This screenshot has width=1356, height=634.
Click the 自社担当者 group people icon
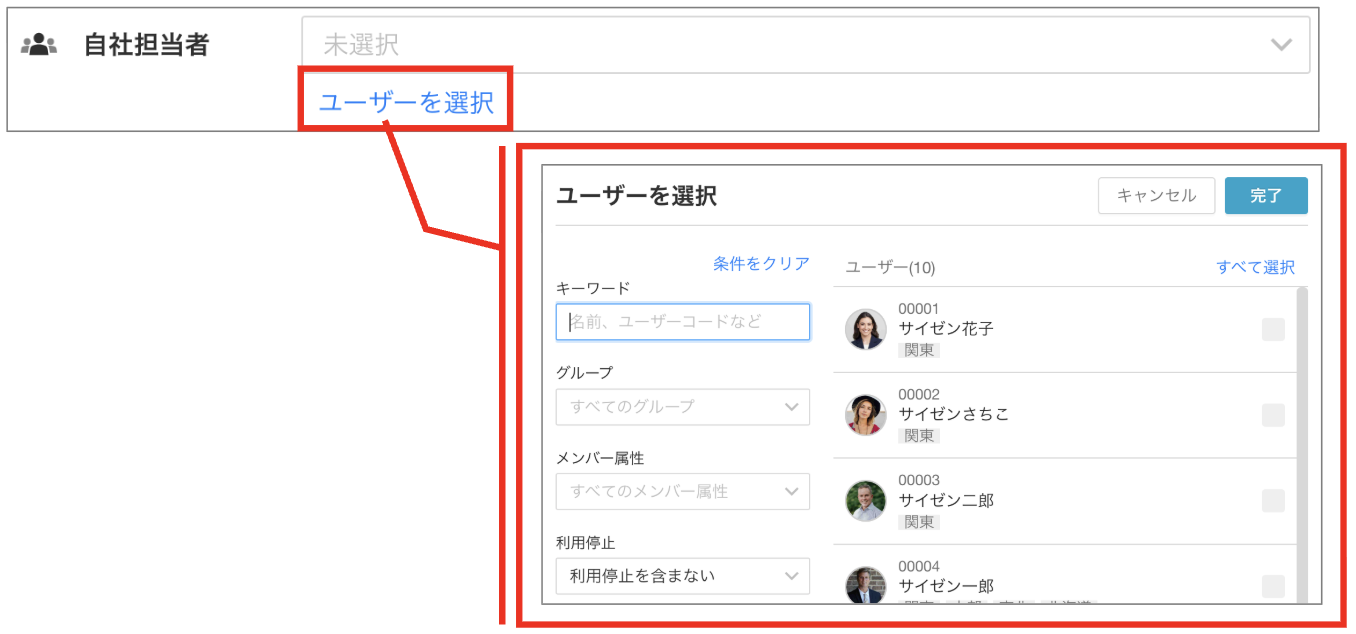coord(39,45)
